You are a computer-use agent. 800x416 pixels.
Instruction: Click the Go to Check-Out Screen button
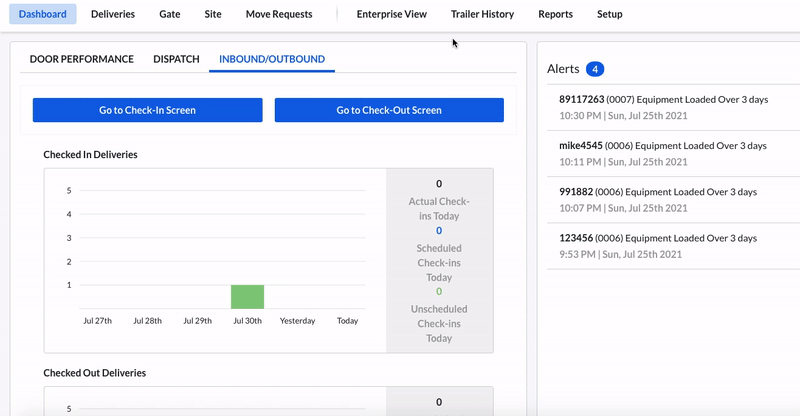click(389, 110)
